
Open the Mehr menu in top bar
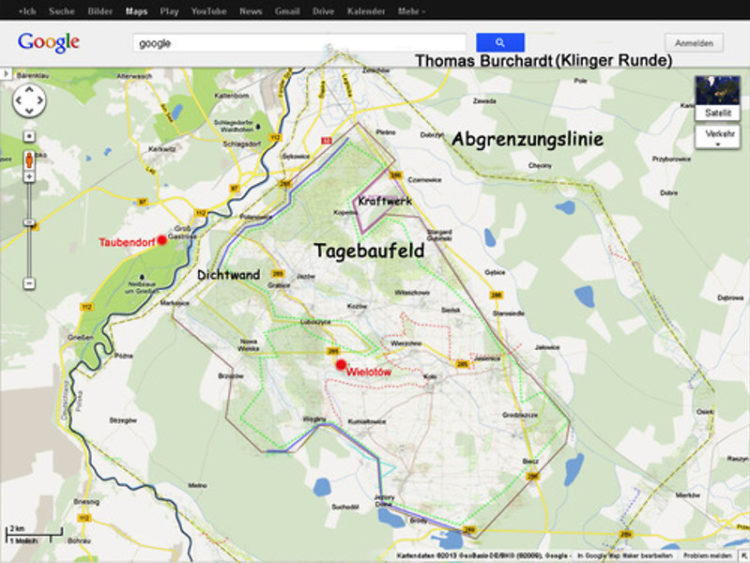[x=408, y=11]
